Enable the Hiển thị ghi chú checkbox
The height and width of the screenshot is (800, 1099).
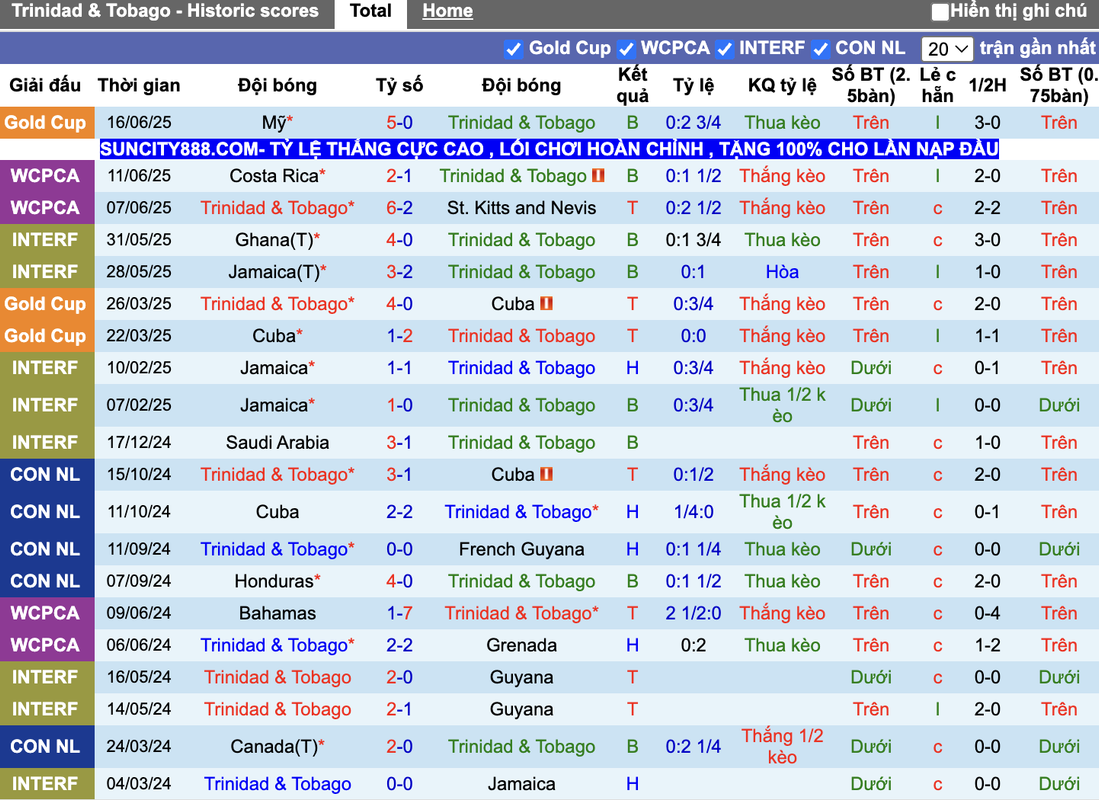[x=940, y=12]
